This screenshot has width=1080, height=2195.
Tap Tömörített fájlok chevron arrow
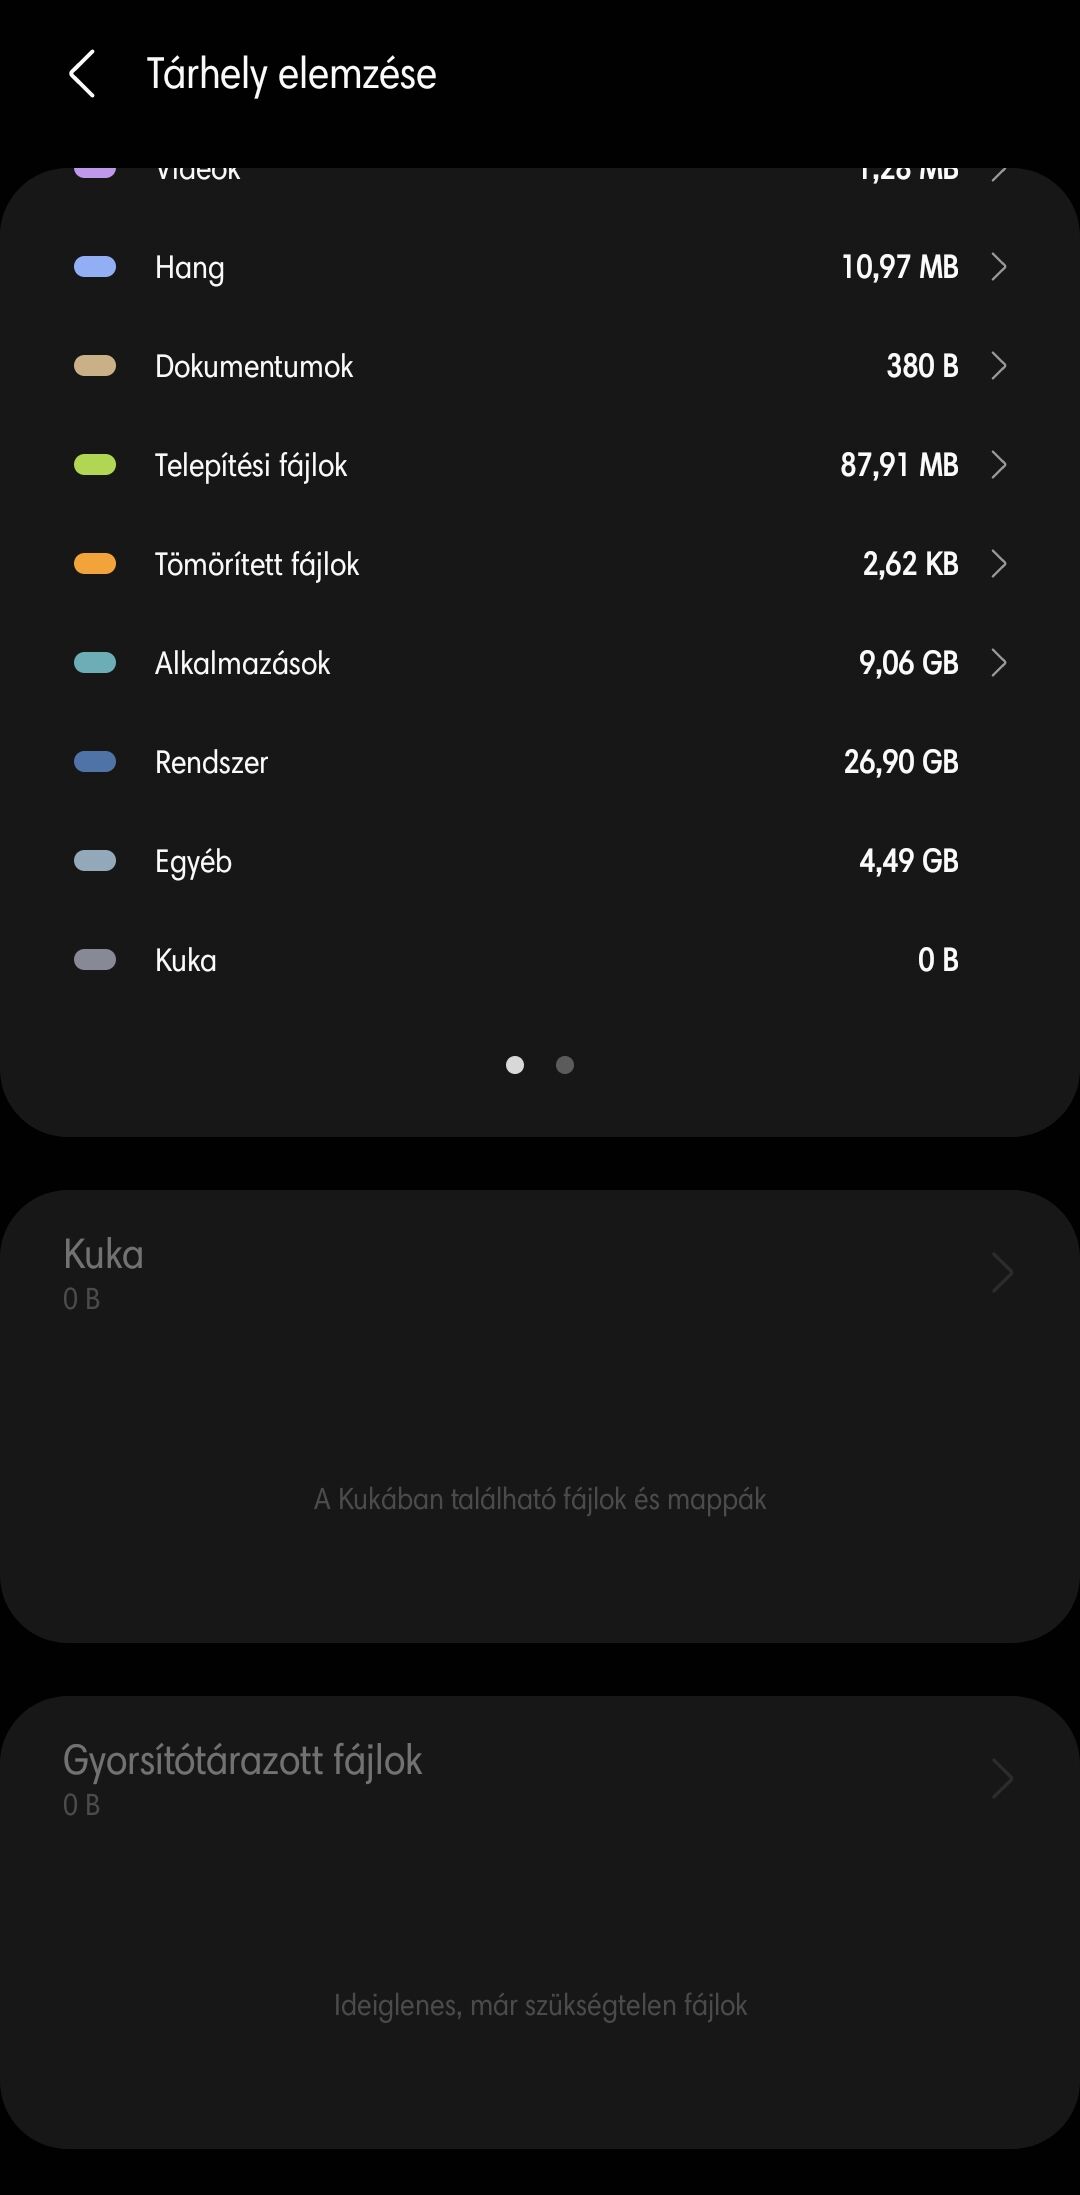[x=998, y=564]
